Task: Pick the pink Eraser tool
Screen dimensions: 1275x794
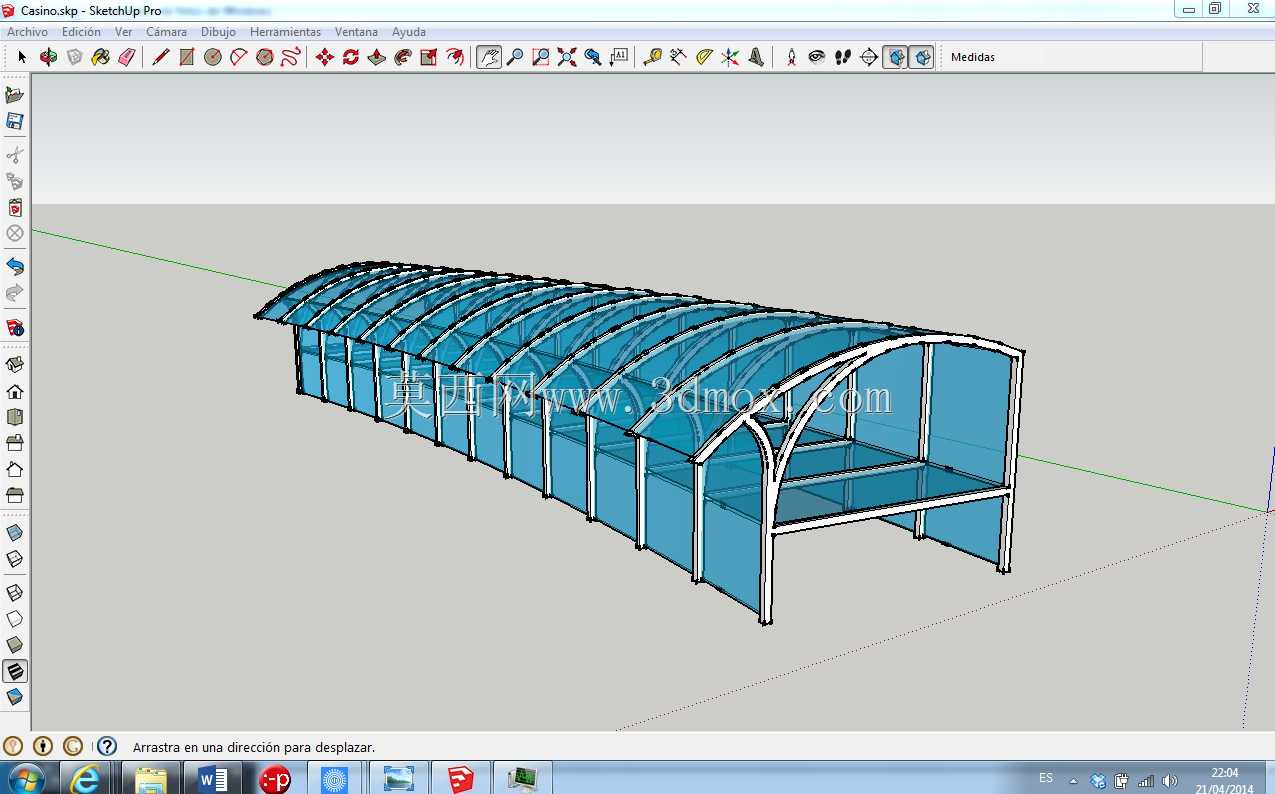Action: point(127,57)
